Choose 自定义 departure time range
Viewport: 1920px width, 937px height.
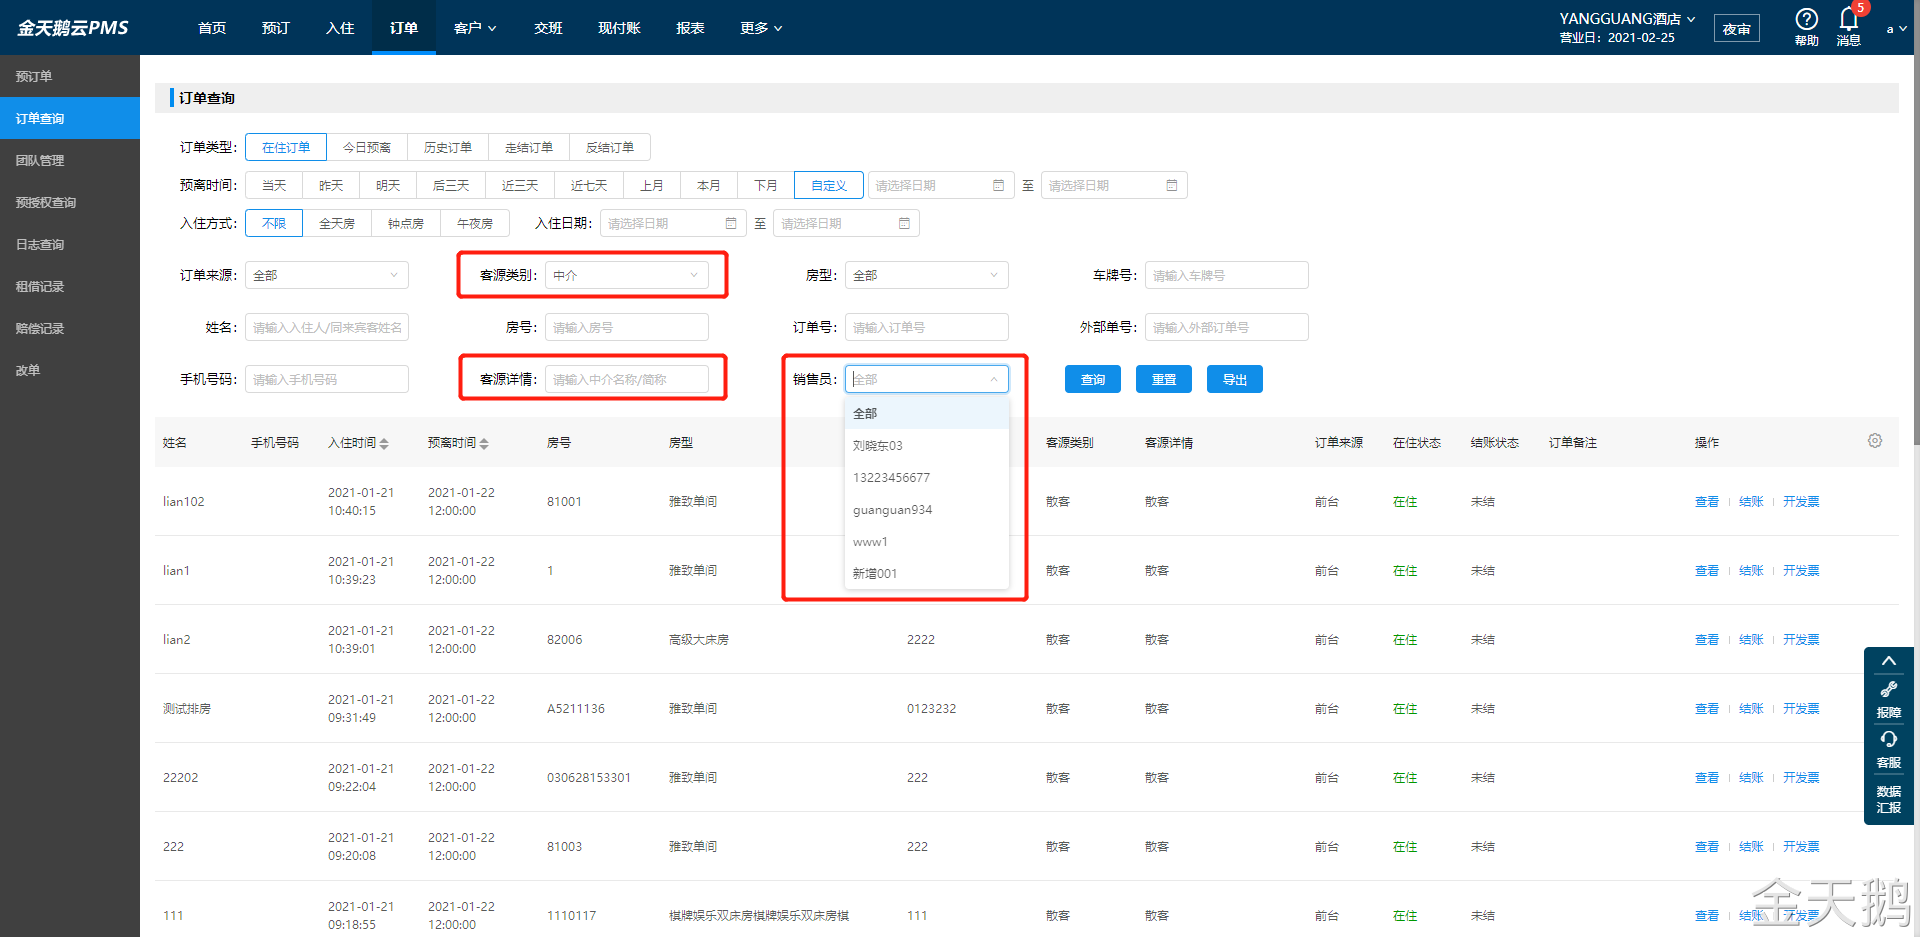[829, 186]
